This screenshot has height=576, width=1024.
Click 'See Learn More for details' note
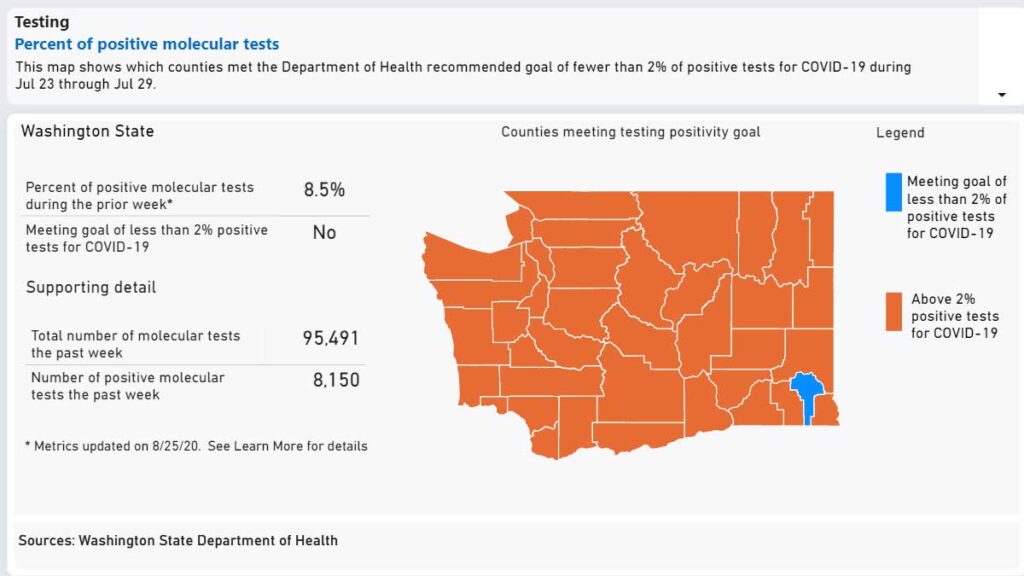[x=287, y=446]
